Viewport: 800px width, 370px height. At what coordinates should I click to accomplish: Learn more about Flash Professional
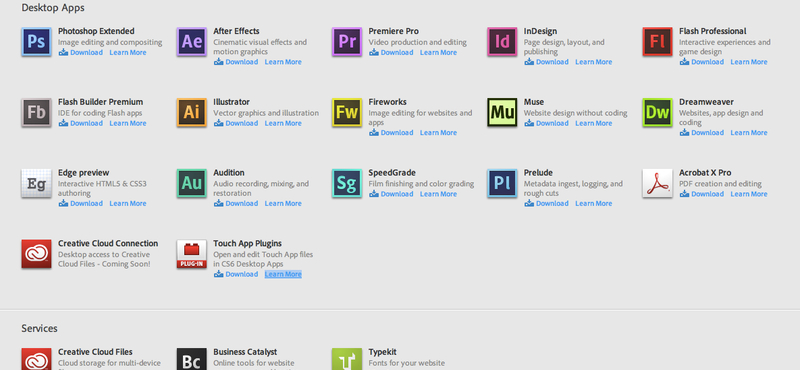coord(749,62)
